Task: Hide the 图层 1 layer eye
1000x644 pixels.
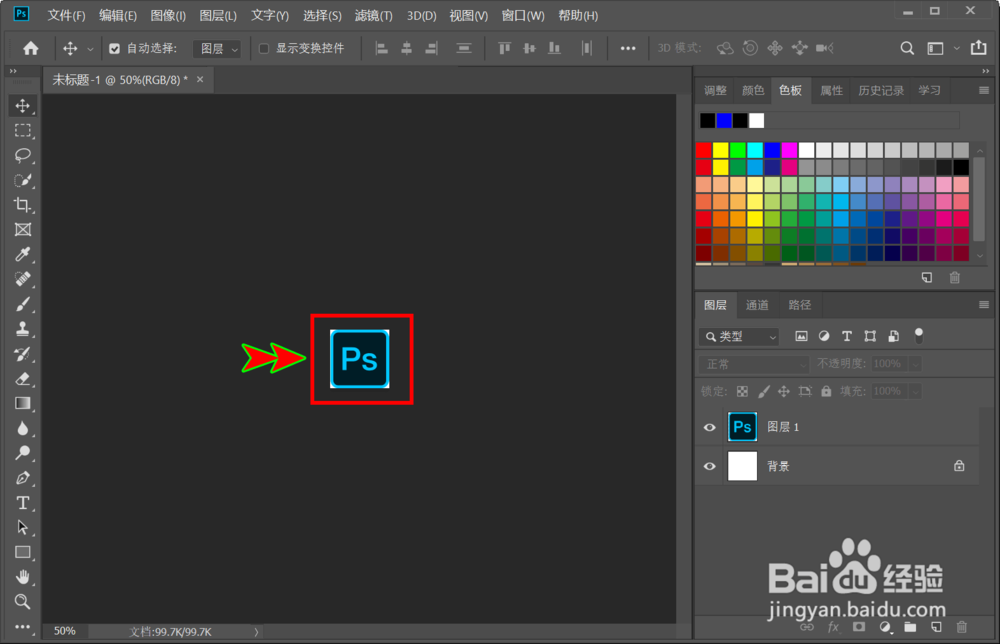Action: (x=709, y=427)
